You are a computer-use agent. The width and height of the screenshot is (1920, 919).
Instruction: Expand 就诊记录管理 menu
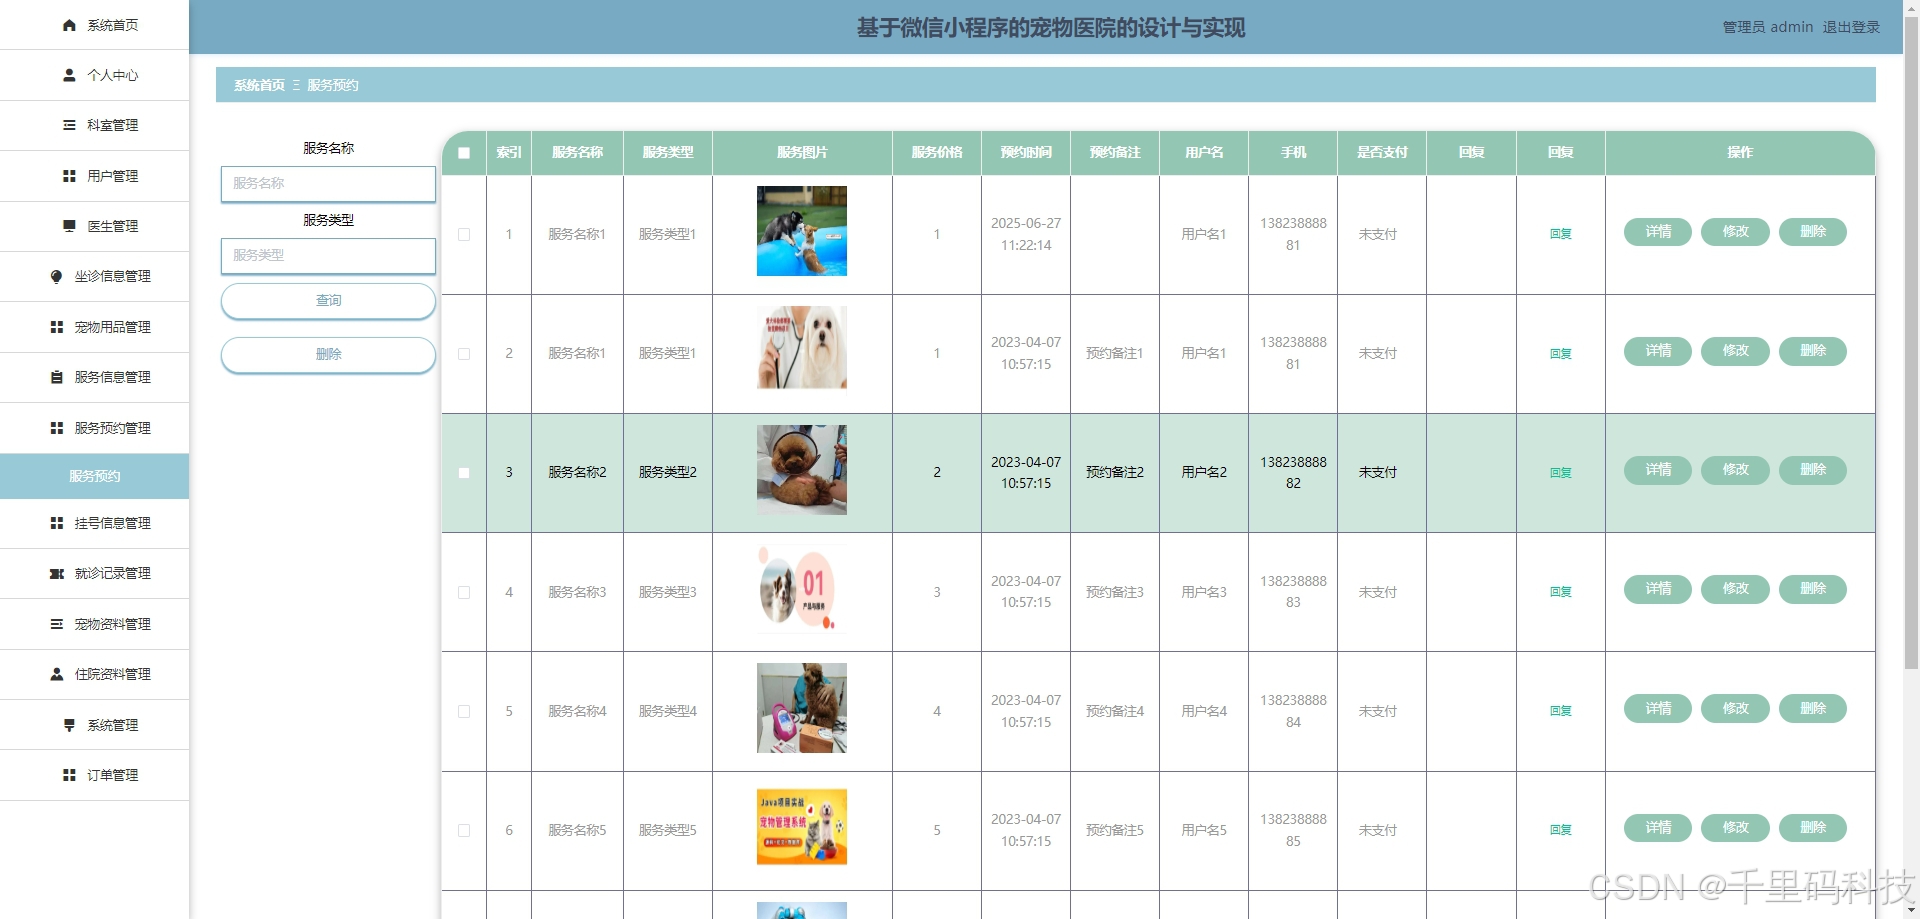[x=94, y=573]
